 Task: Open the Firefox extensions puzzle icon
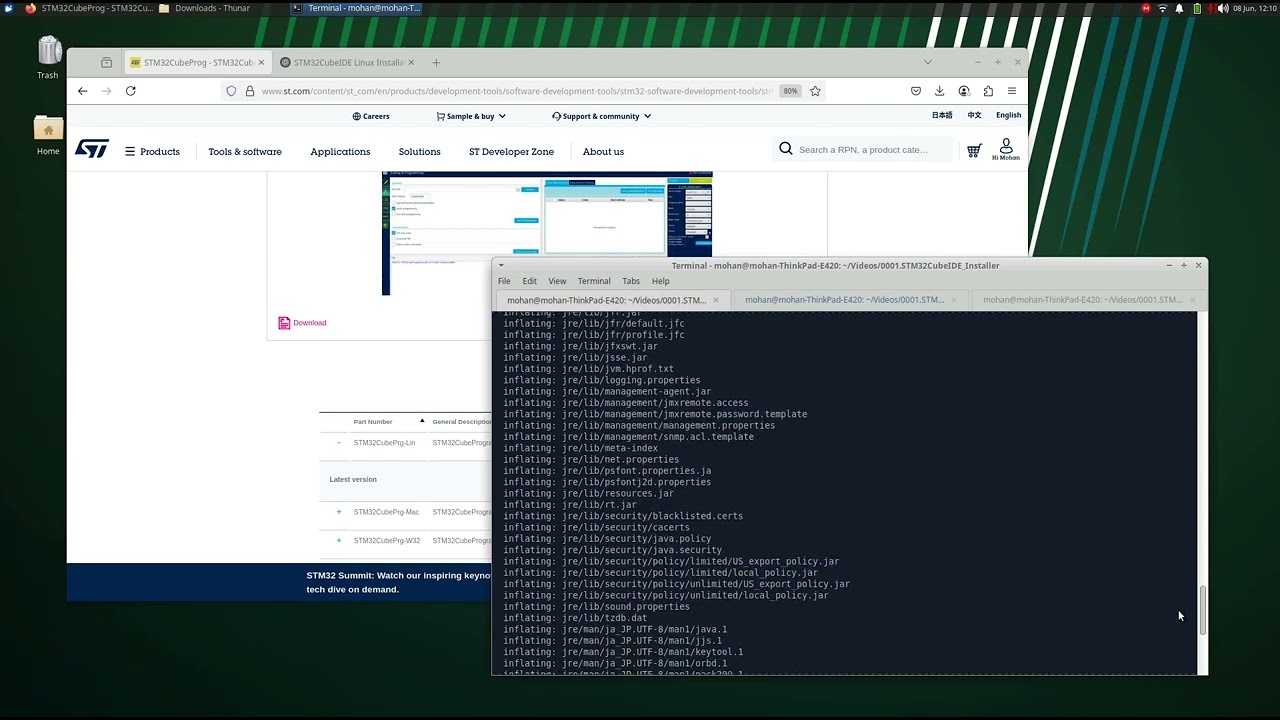[x=988, y=91]
